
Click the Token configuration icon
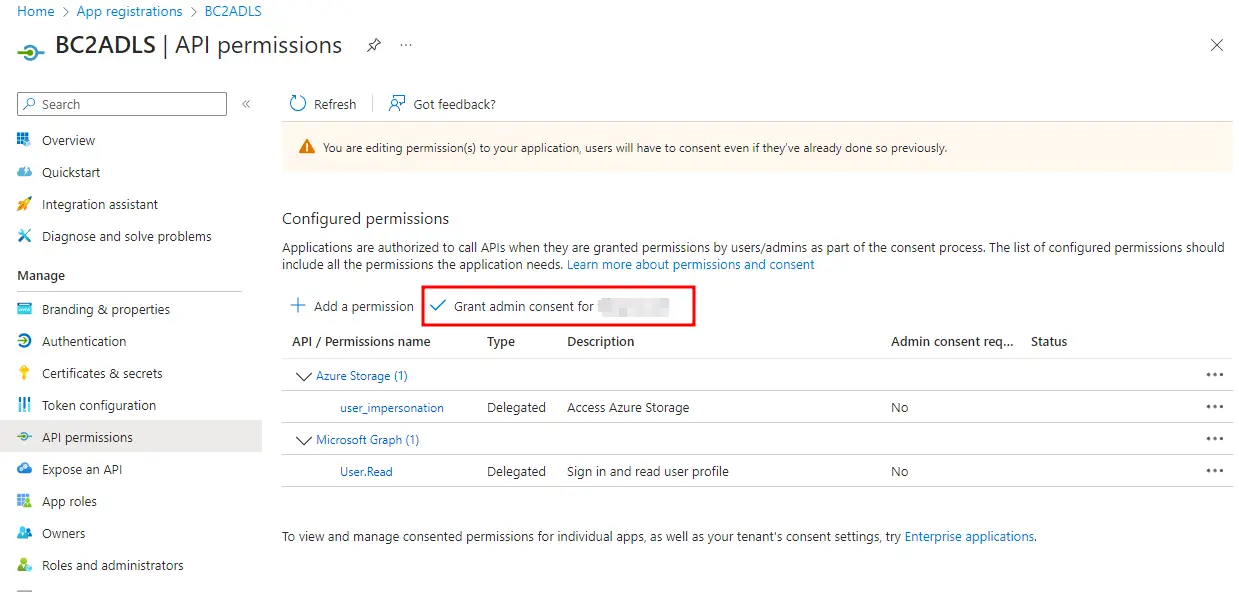coord(24,405)
